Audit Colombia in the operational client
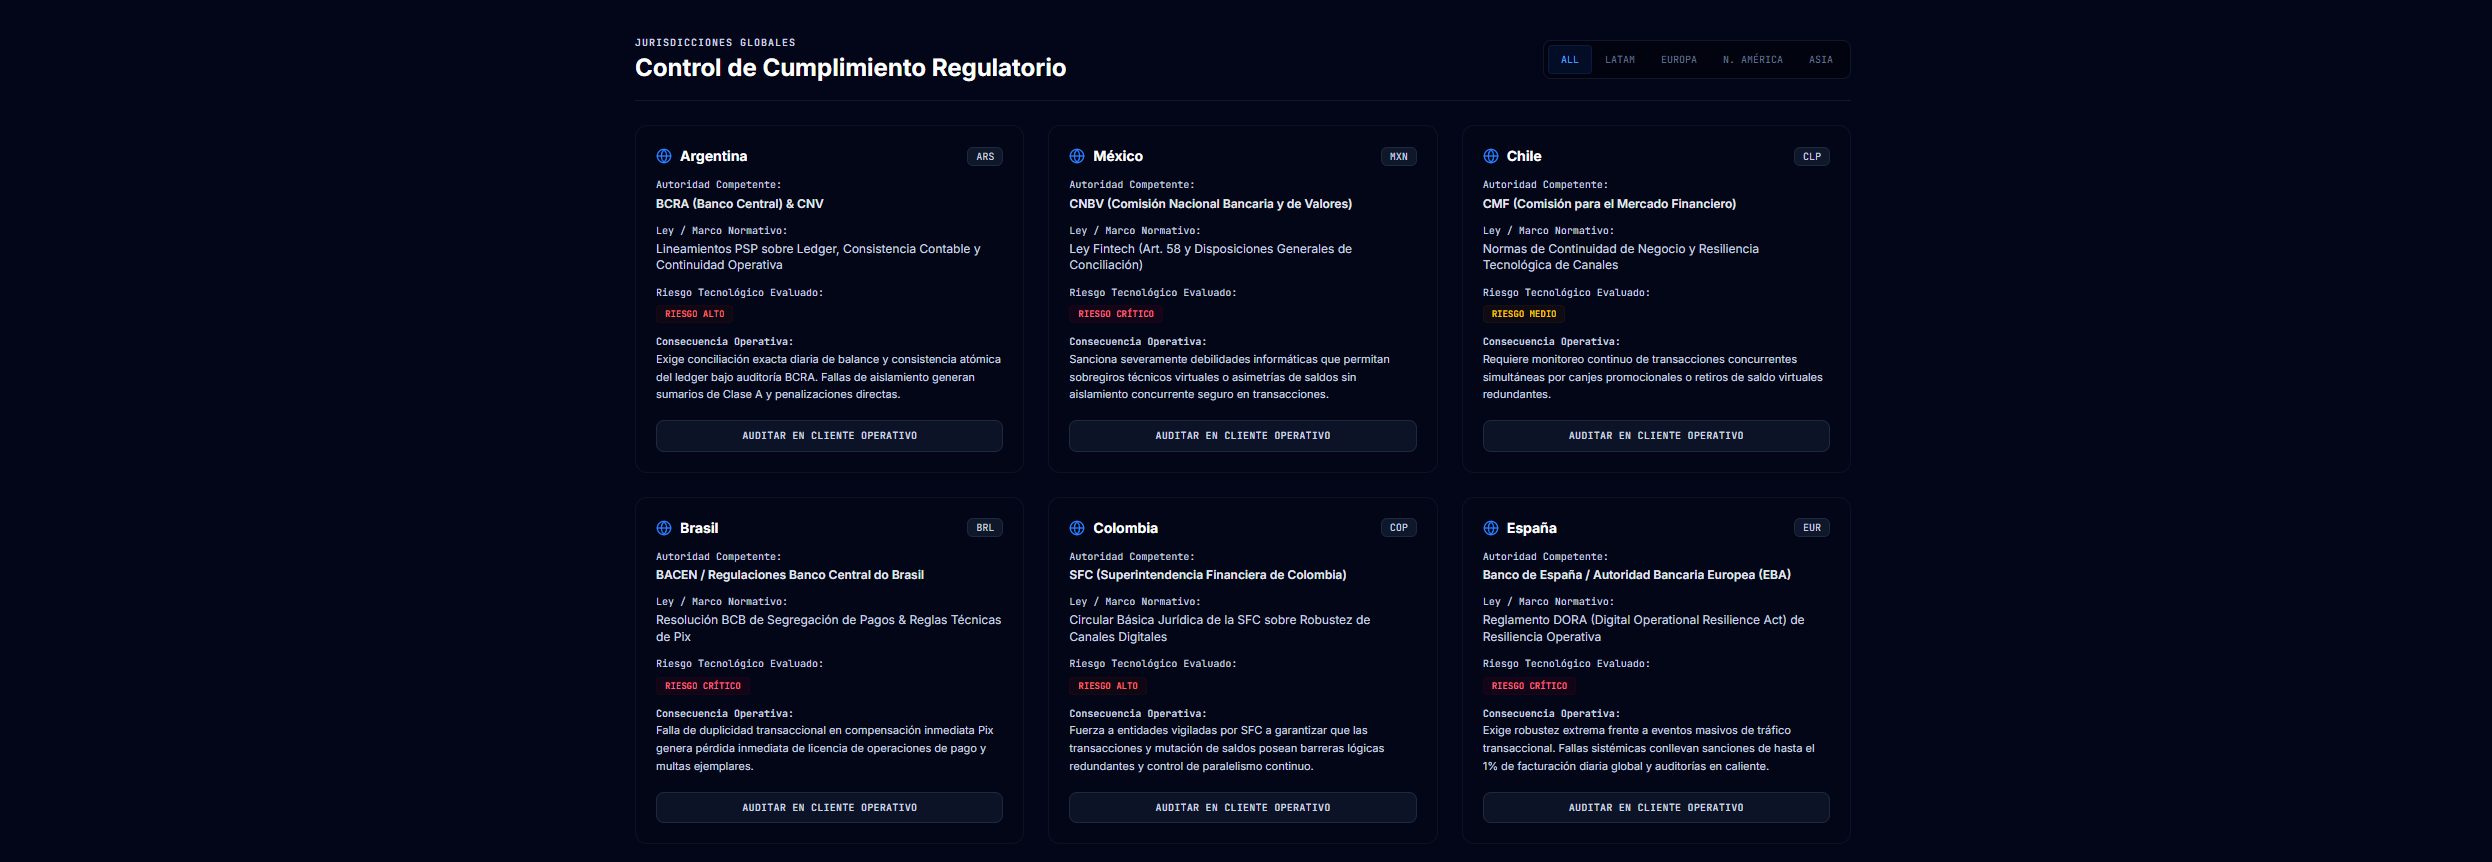Viewport: 2492px width, 862px height. [x=1243, y=808]
